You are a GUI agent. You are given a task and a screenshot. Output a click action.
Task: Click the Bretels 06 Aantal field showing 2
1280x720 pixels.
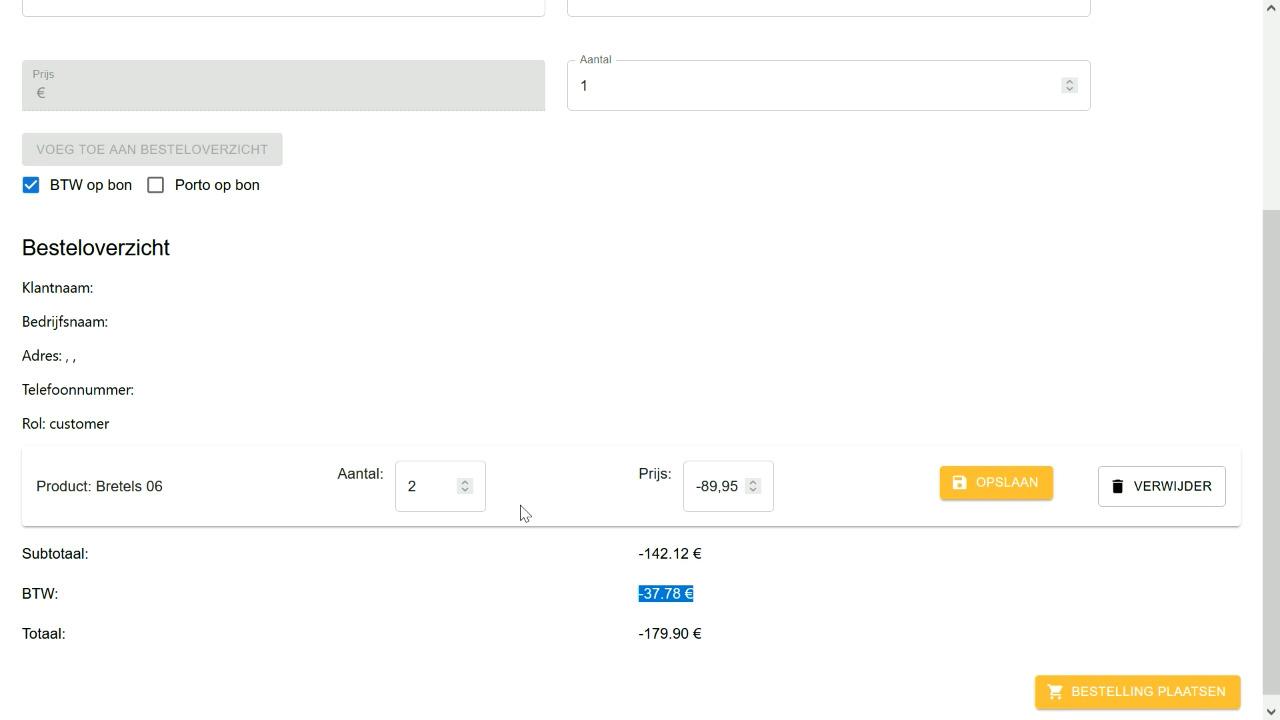pos(428,486)
